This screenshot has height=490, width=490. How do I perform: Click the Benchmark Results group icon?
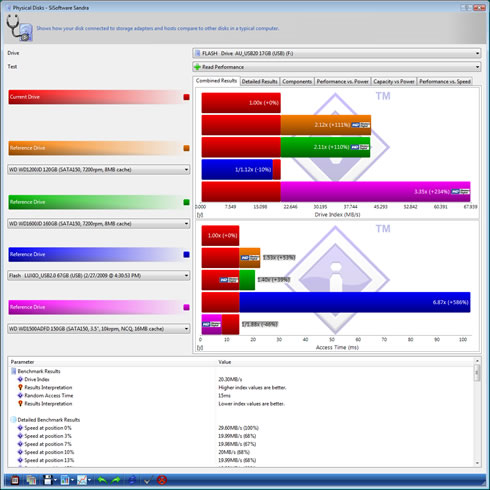[14, 371]
